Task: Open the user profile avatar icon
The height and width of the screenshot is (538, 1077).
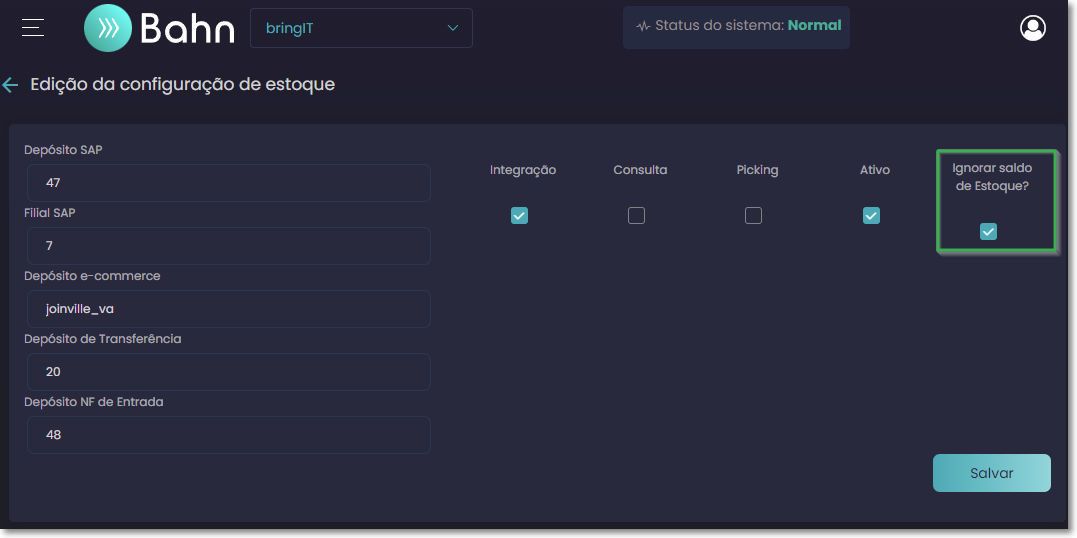Action: click(x=1032, y=28)
